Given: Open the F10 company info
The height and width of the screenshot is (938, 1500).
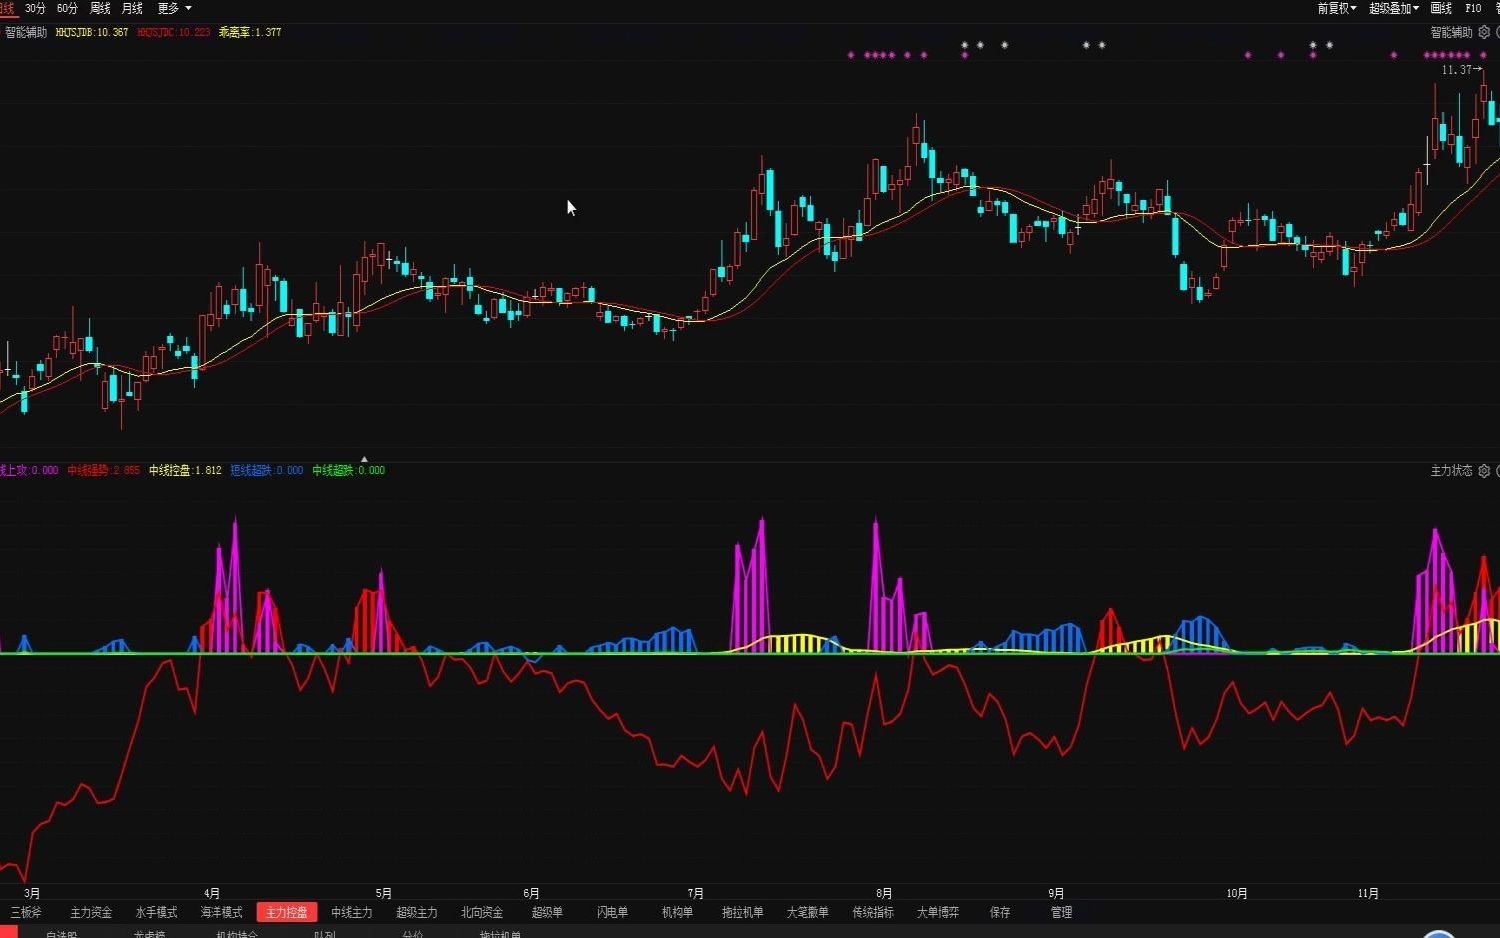Looking at the screenshot, I should (x=1473, y=8).
